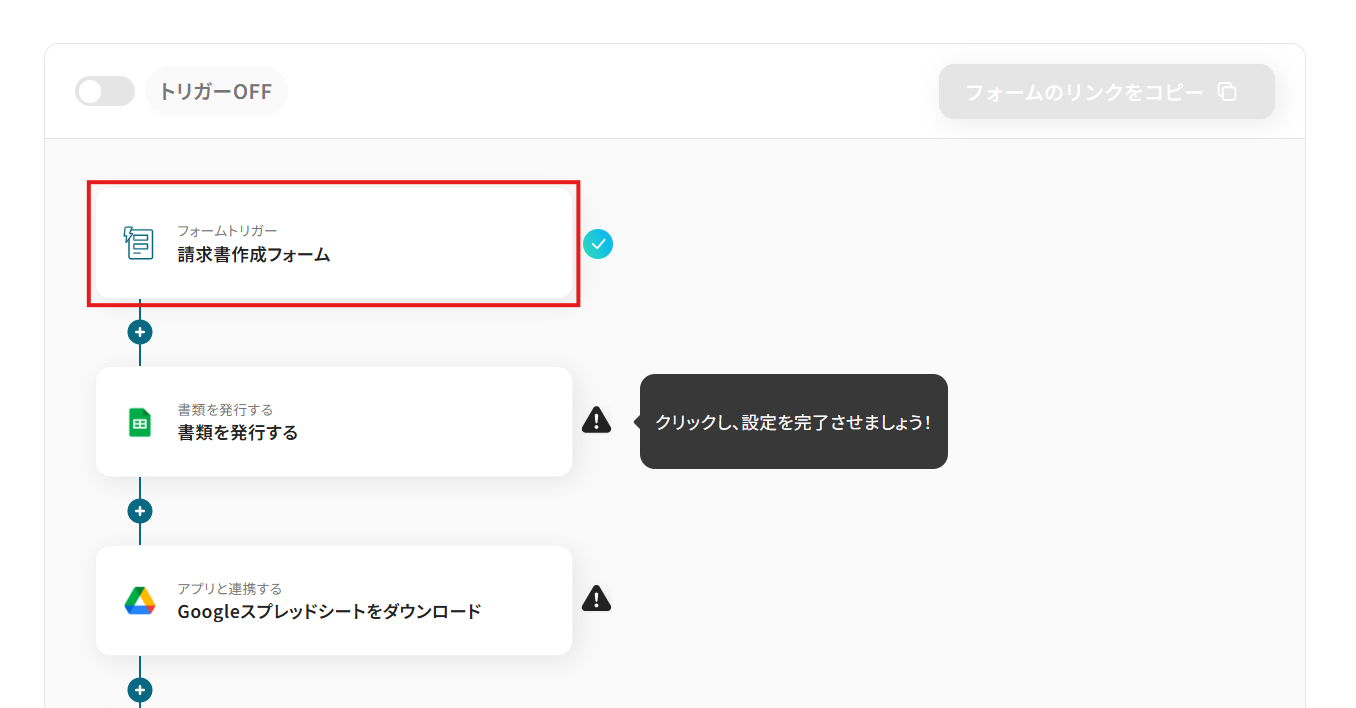The height and width of the screenshot is (708, 1356).
Task: Click the フォームトリガー small label
Action: pyautogui.click(x=227, y=231)
